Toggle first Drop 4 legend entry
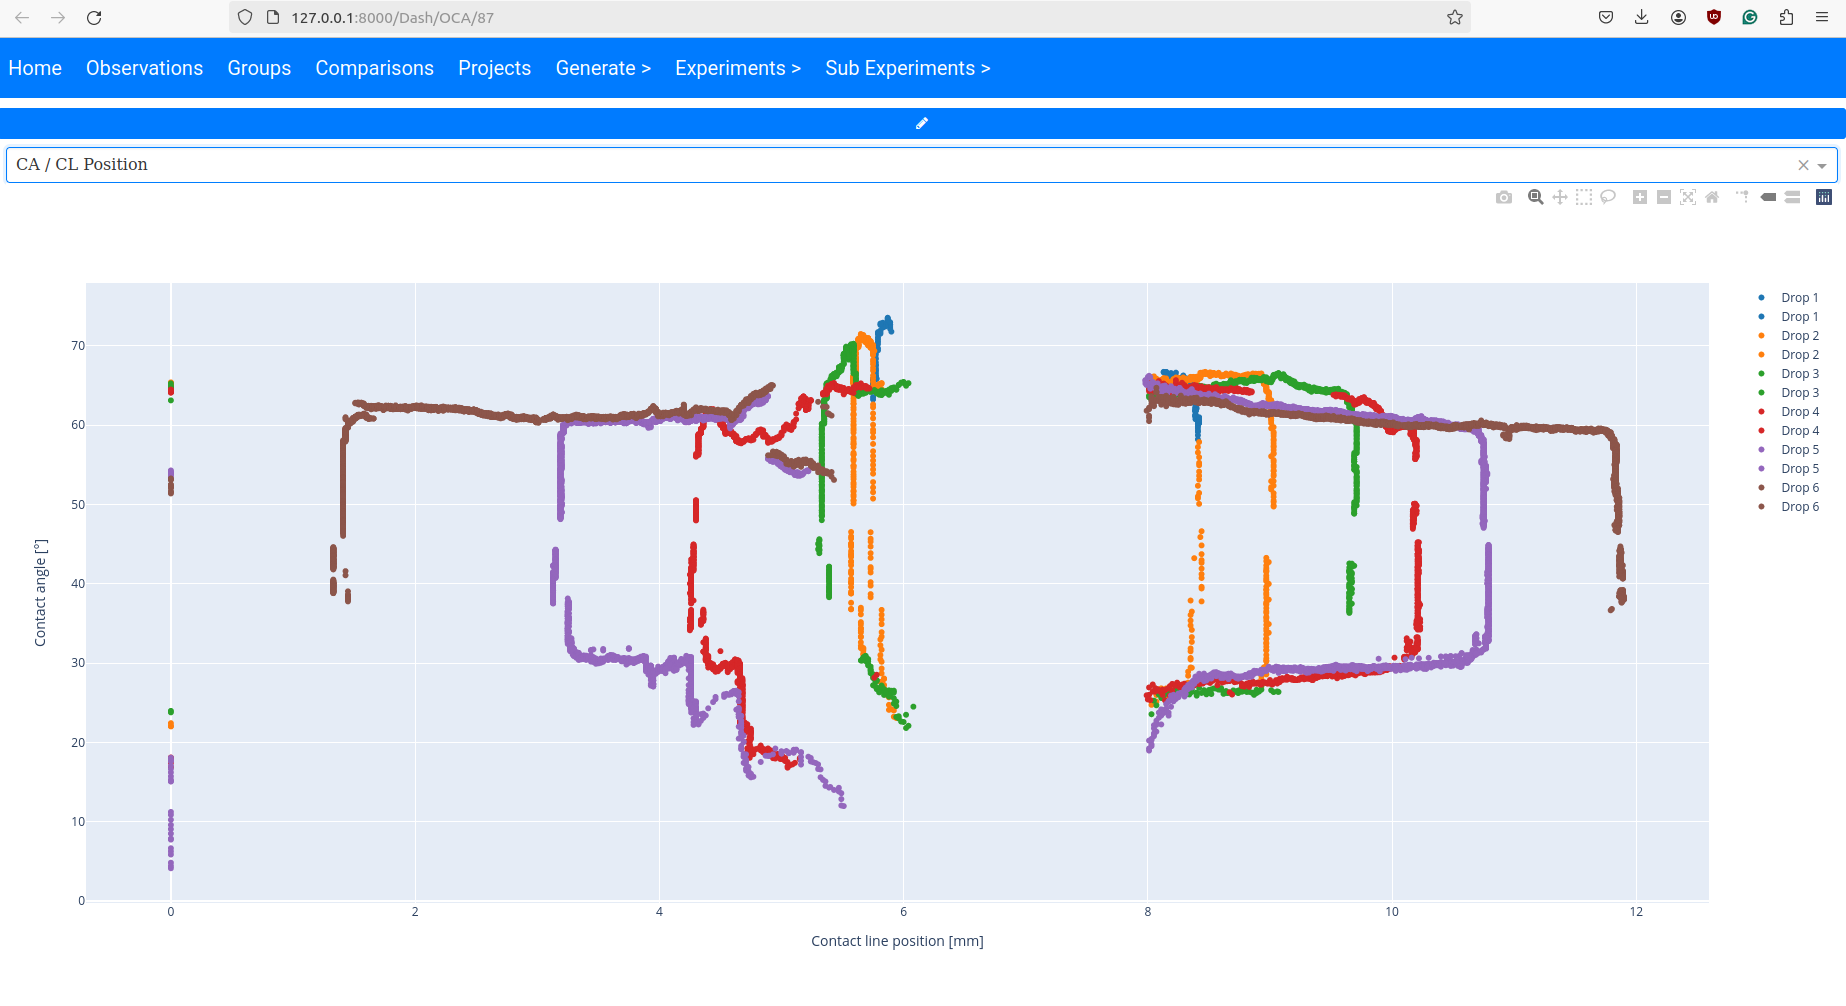This screenshot has height=1006, width=1846. click(x=1789, y=412)
